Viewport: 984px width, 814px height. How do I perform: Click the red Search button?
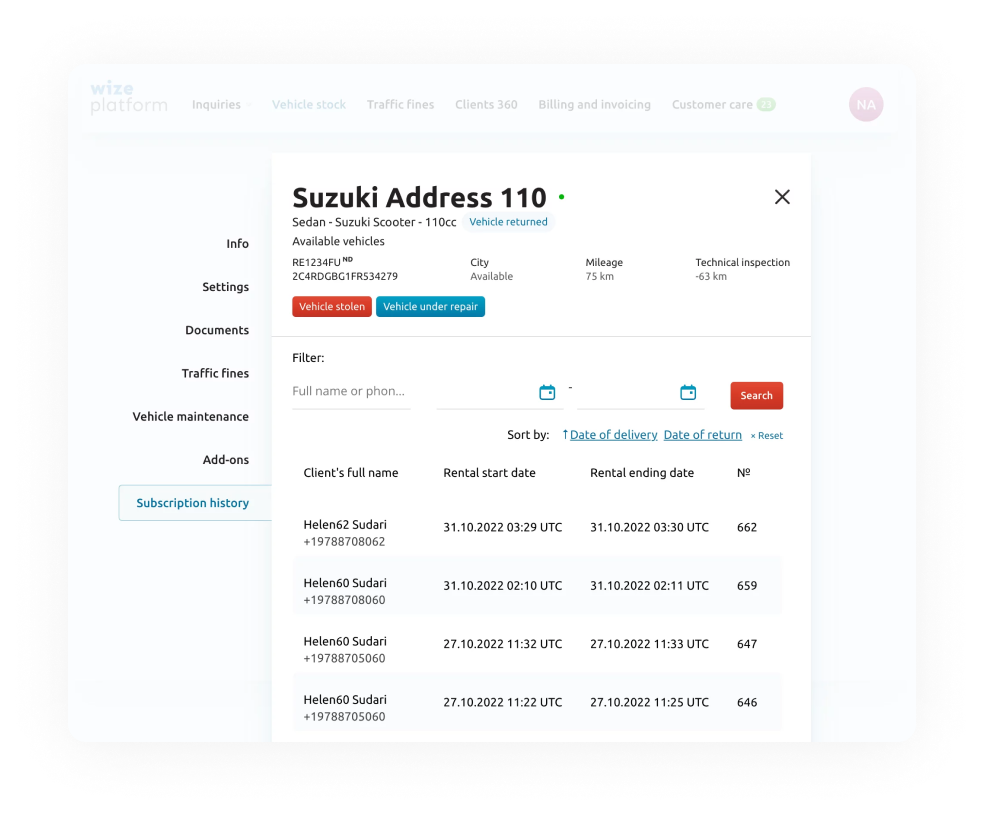tap(756, 395)
